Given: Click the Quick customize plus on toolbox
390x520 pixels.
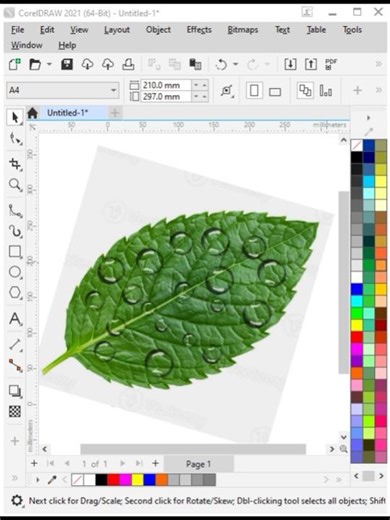Looking at the screenshot, I should (x=15, y=441).
